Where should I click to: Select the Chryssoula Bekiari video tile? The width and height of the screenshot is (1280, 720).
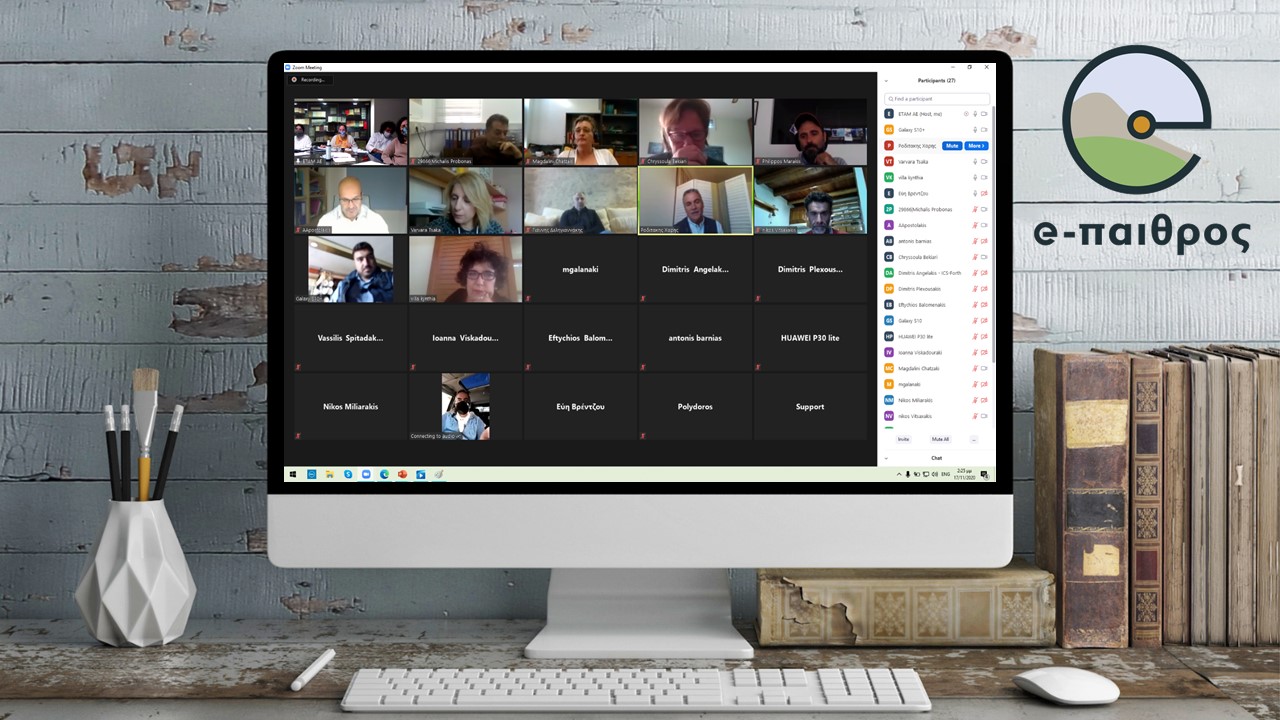click(x=695, y=132)
